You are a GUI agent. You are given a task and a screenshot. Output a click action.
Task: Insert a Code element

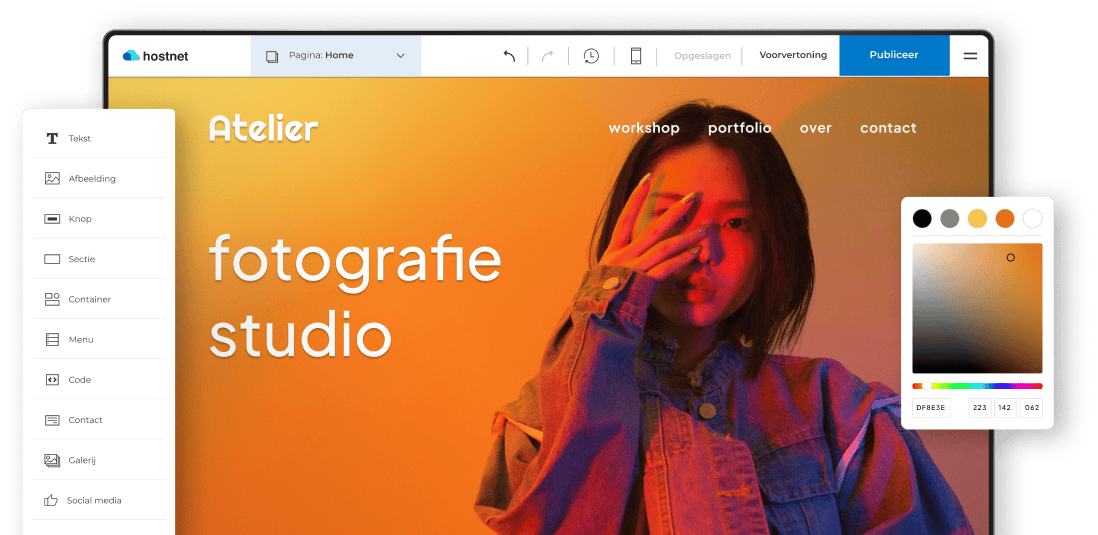pos(52,380)
